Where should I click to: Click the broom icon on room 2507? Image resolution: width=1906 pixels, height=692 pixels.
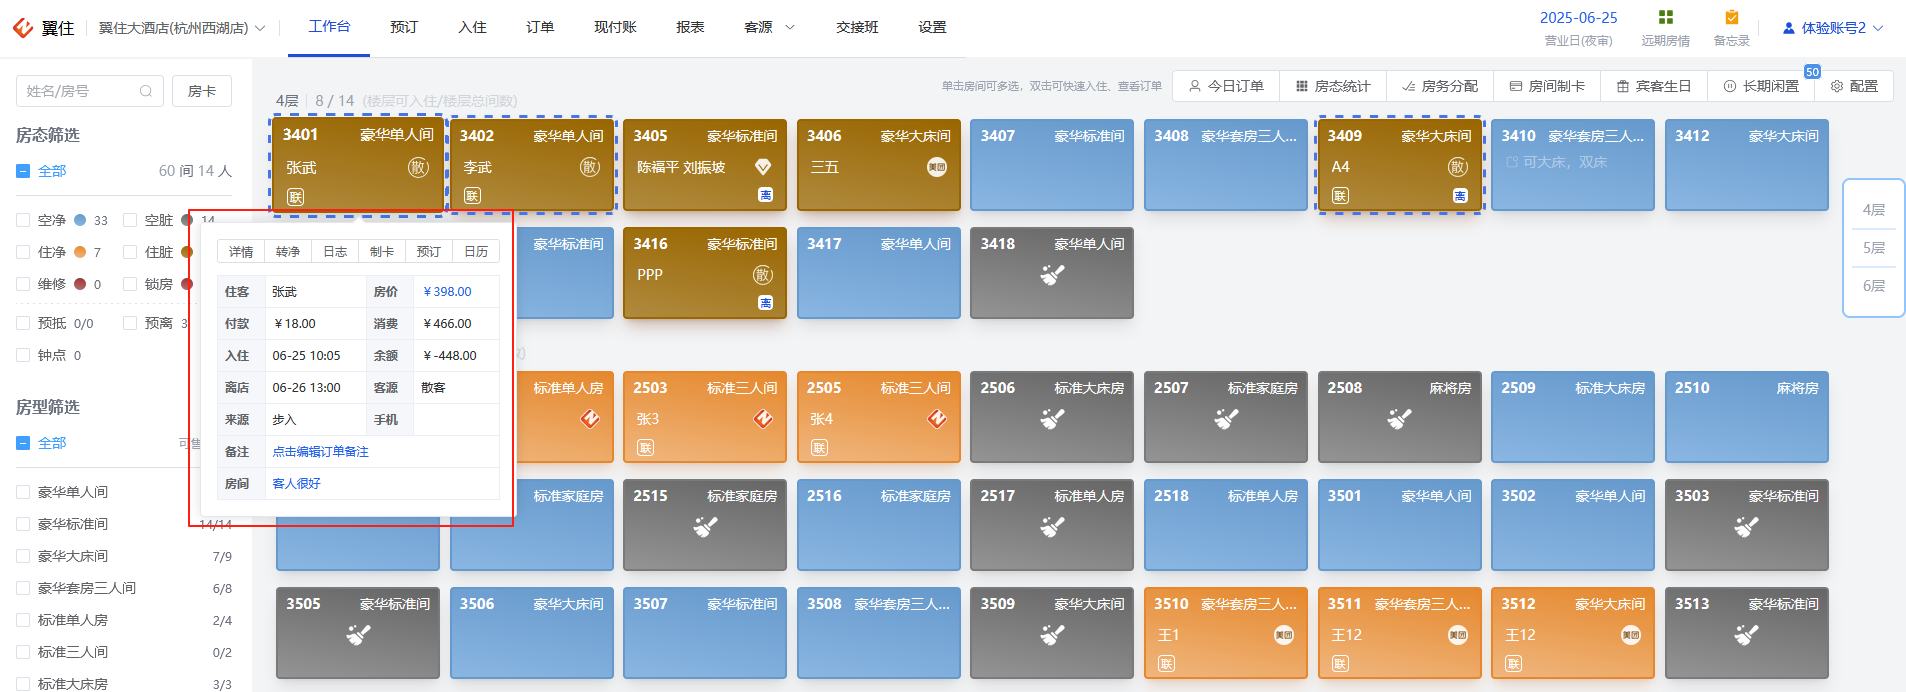tap(1226, 419)
